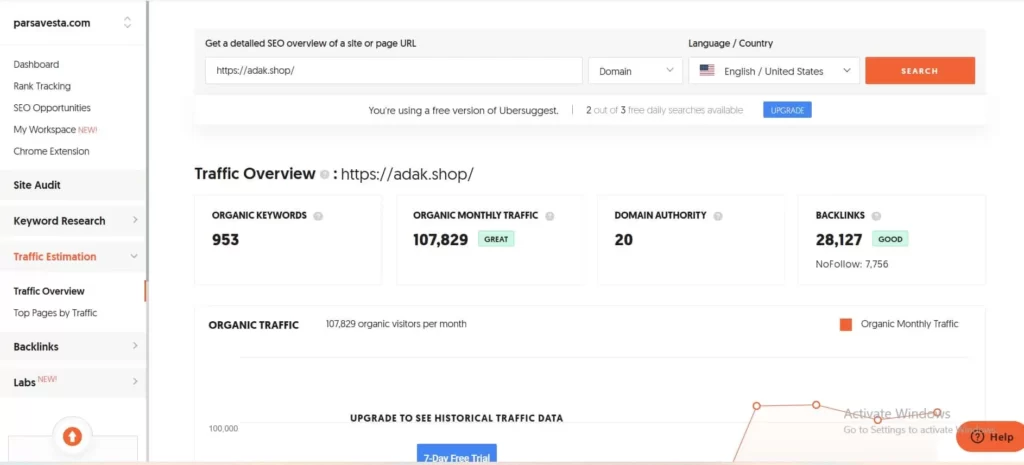Click the info icon next to Organic Monthly Traffic

pyautogui.click(x=550, y=216)
